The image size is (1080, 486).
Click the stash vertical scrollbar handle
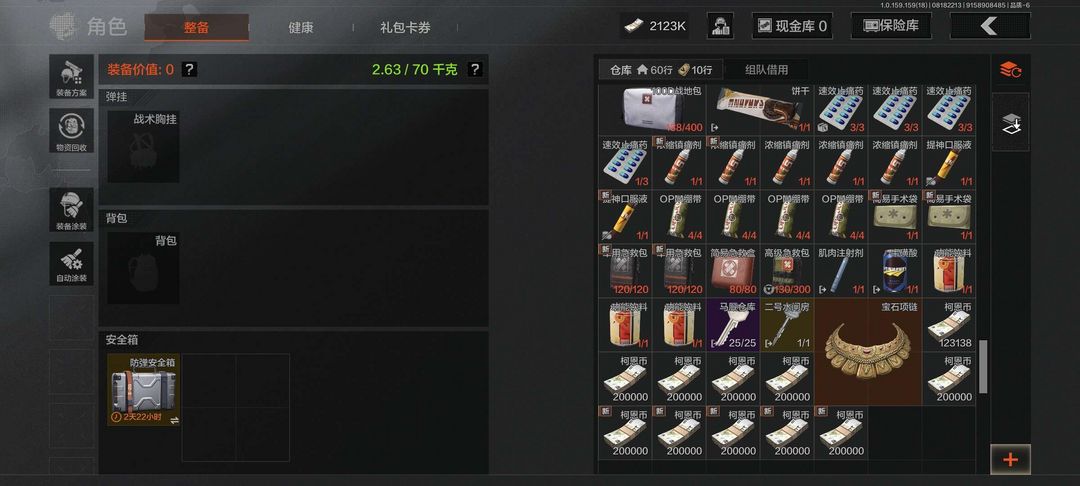pyautogui.click(x=984, y=366)
